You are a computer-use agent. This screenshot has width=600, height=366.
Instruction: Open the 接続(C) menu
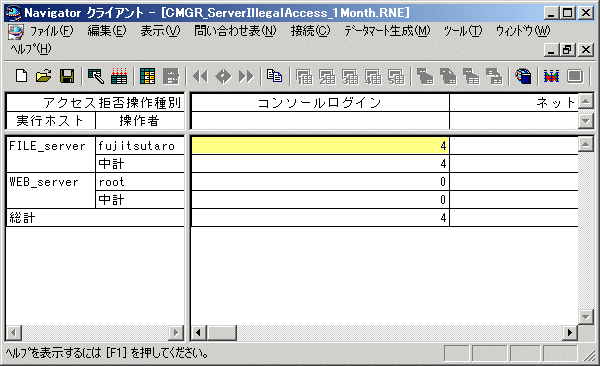(x=310, y=31)
